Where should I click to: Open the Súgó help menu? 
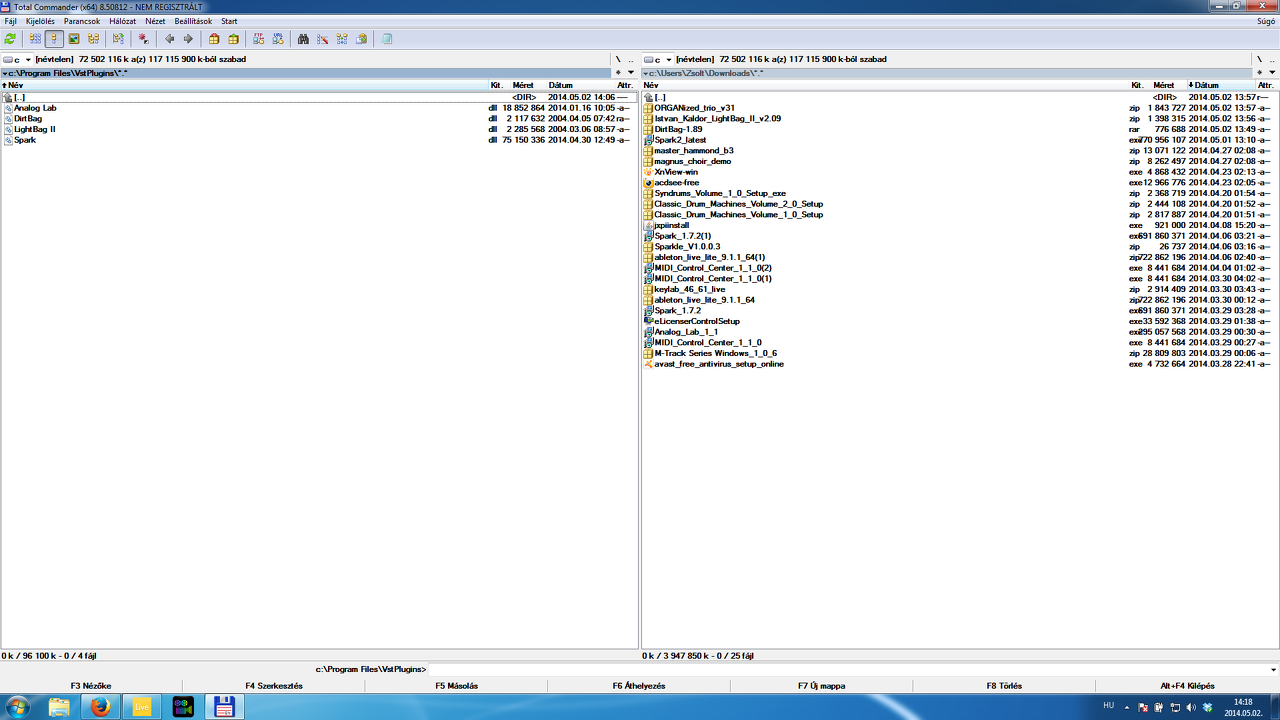tap(1265, 21)
